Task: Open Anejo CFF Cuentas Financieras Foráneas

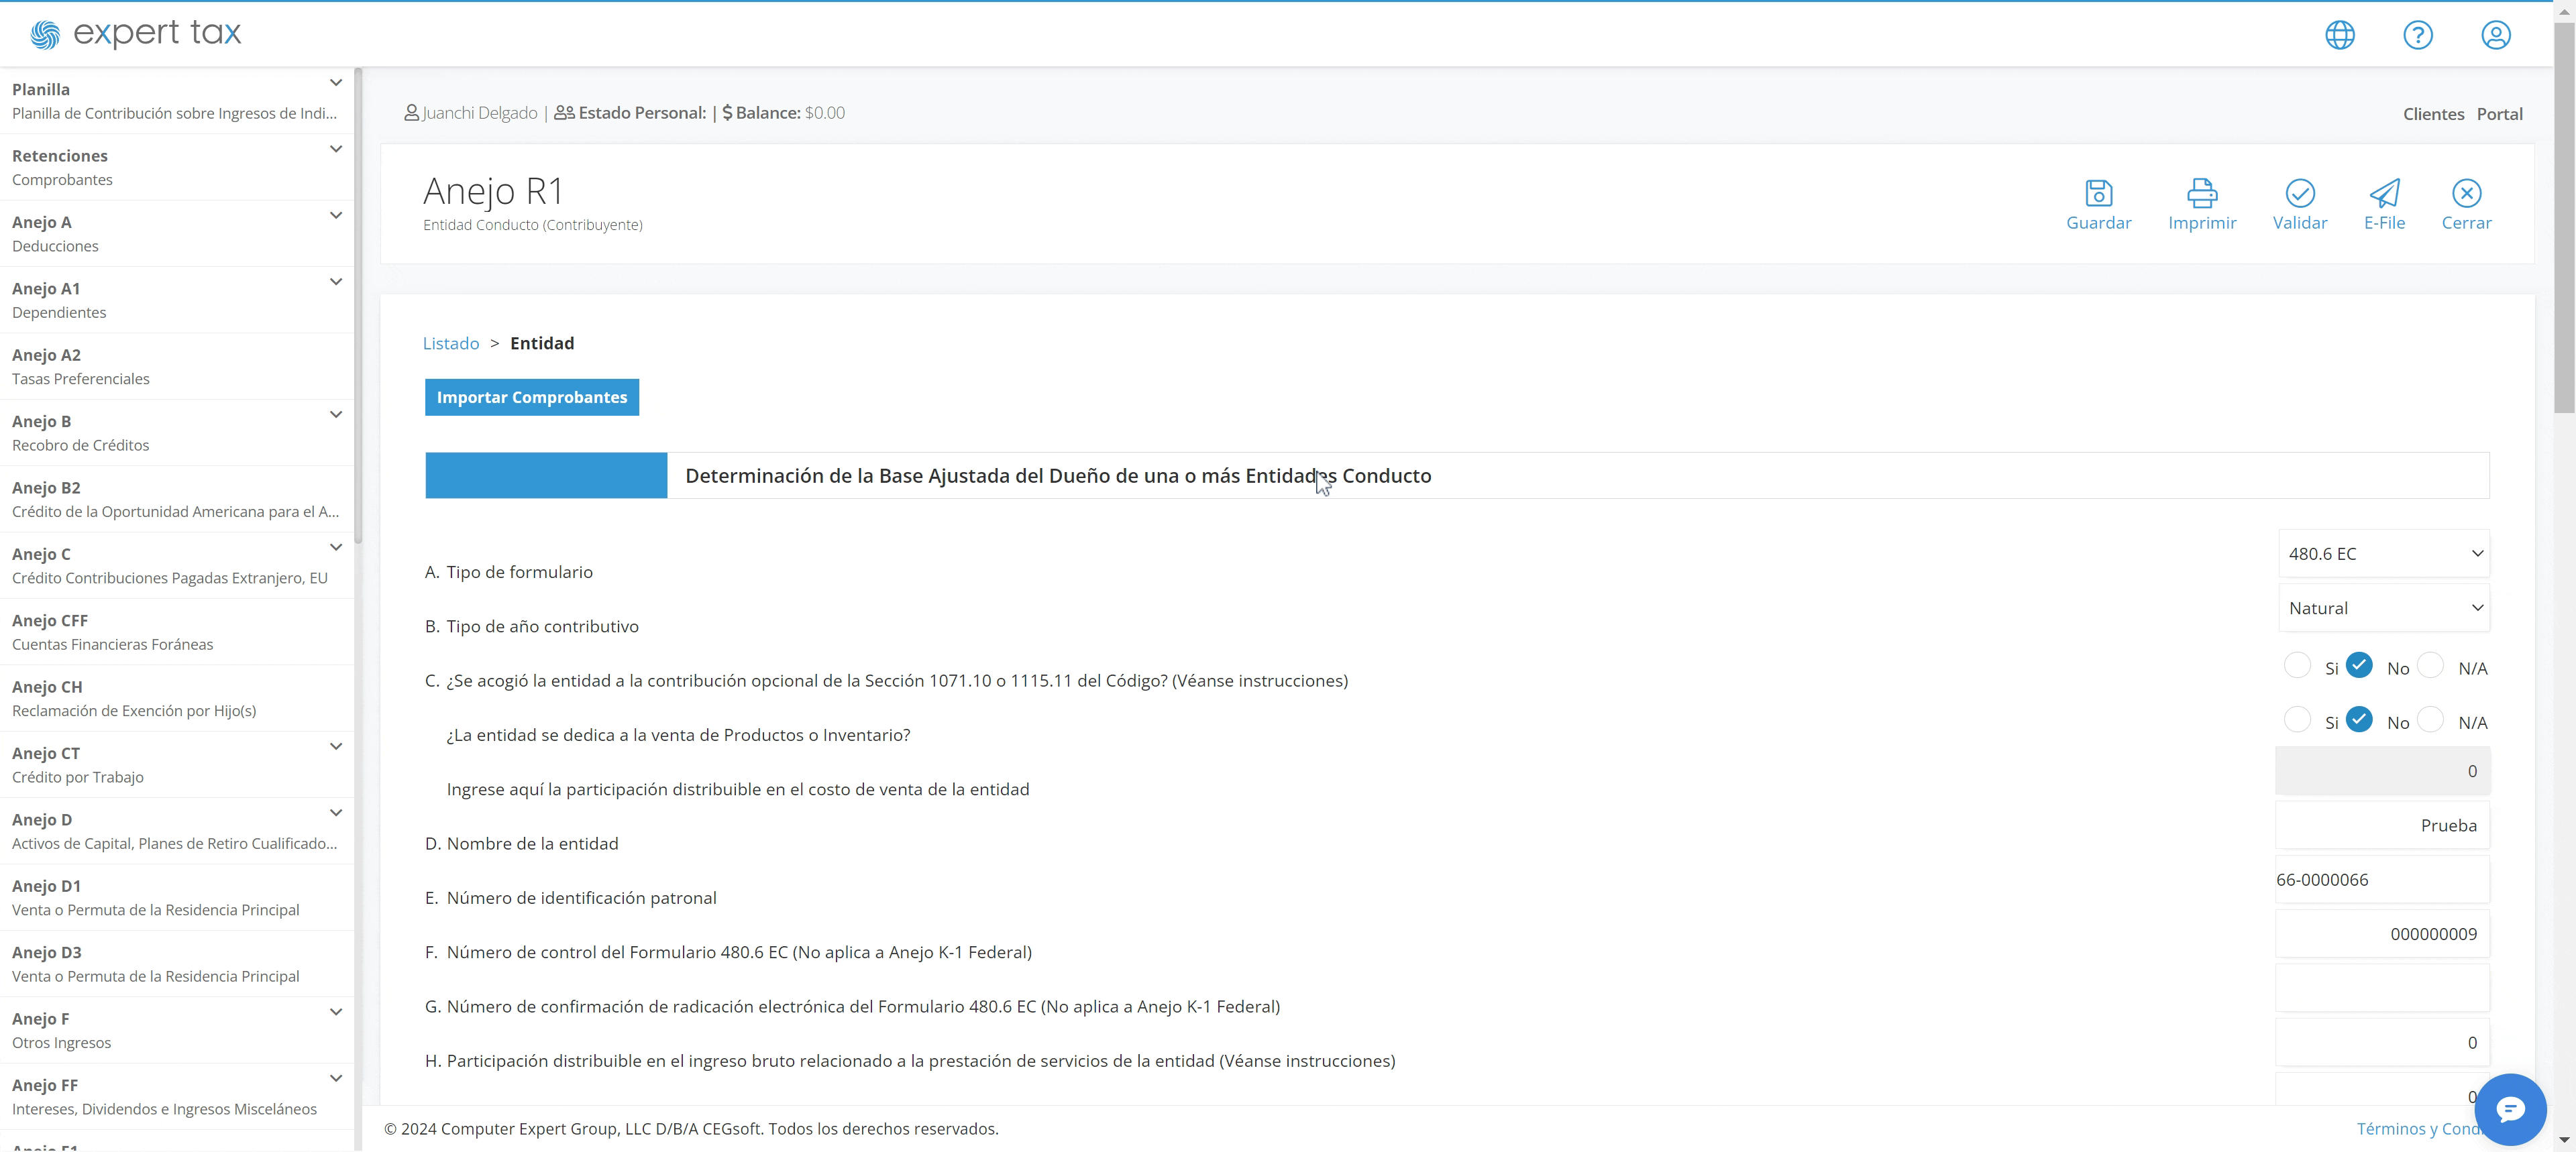Action: point(177,632)
